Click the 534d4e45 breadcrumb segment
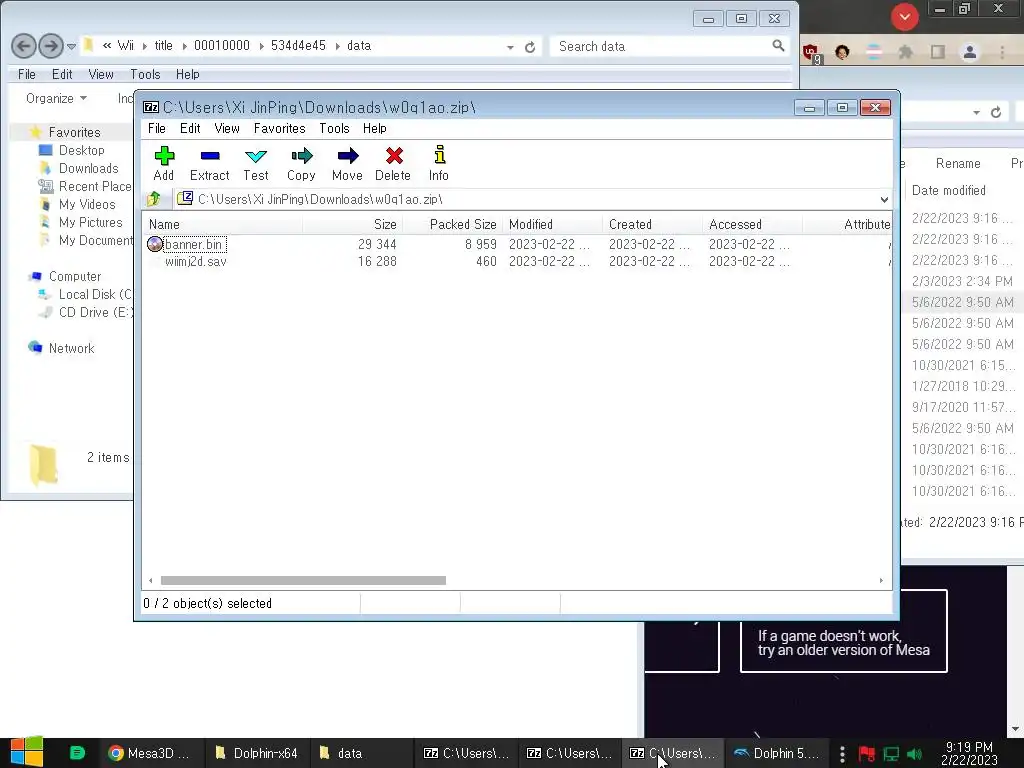The width and height of the screenshot is (1024, 768). tap(298, 46)
